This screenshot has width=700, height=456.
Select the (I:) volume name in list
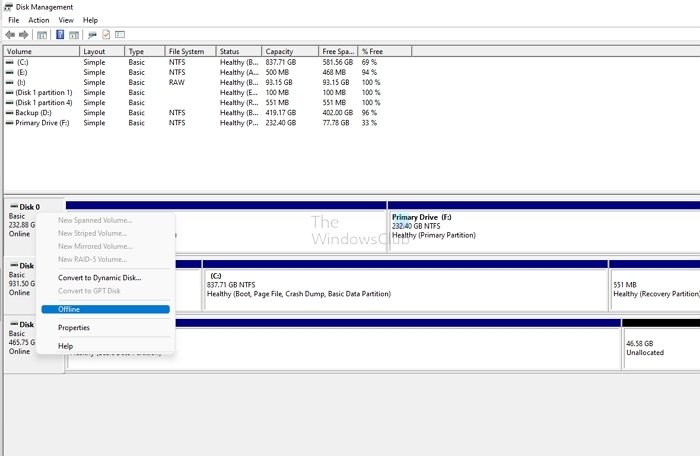21,83
